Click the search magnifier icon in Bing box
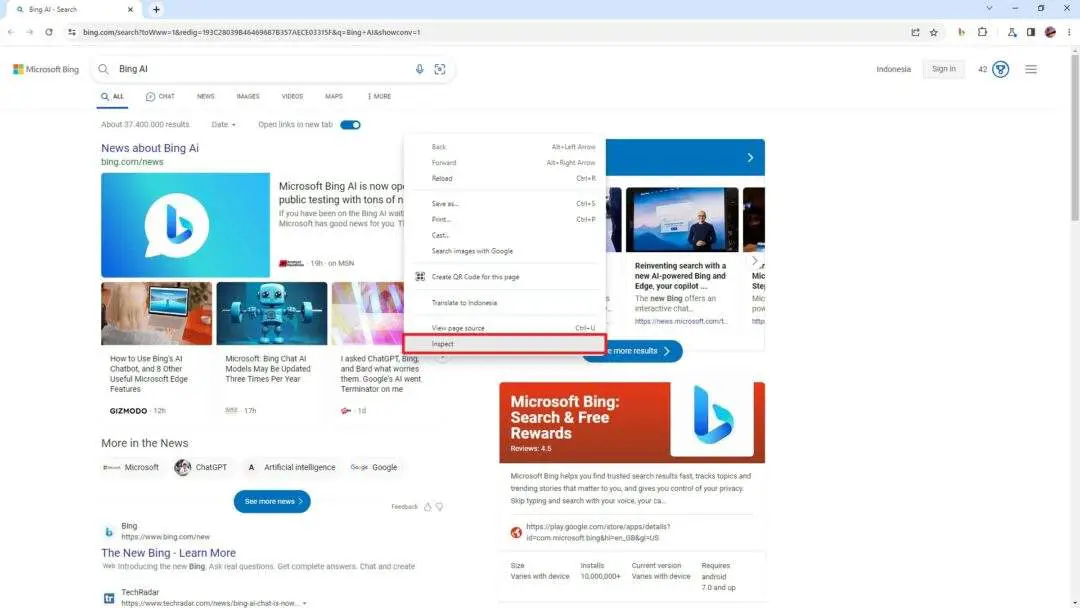 103,69
